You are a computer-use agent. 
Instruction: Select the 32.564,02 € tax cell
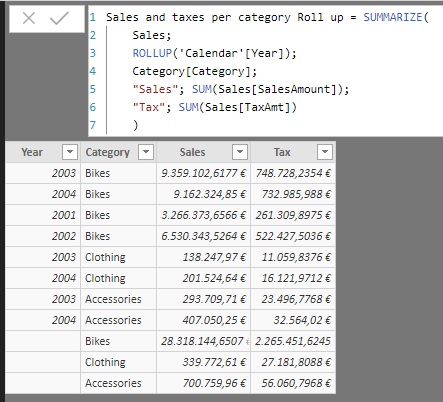click(293, 320)
